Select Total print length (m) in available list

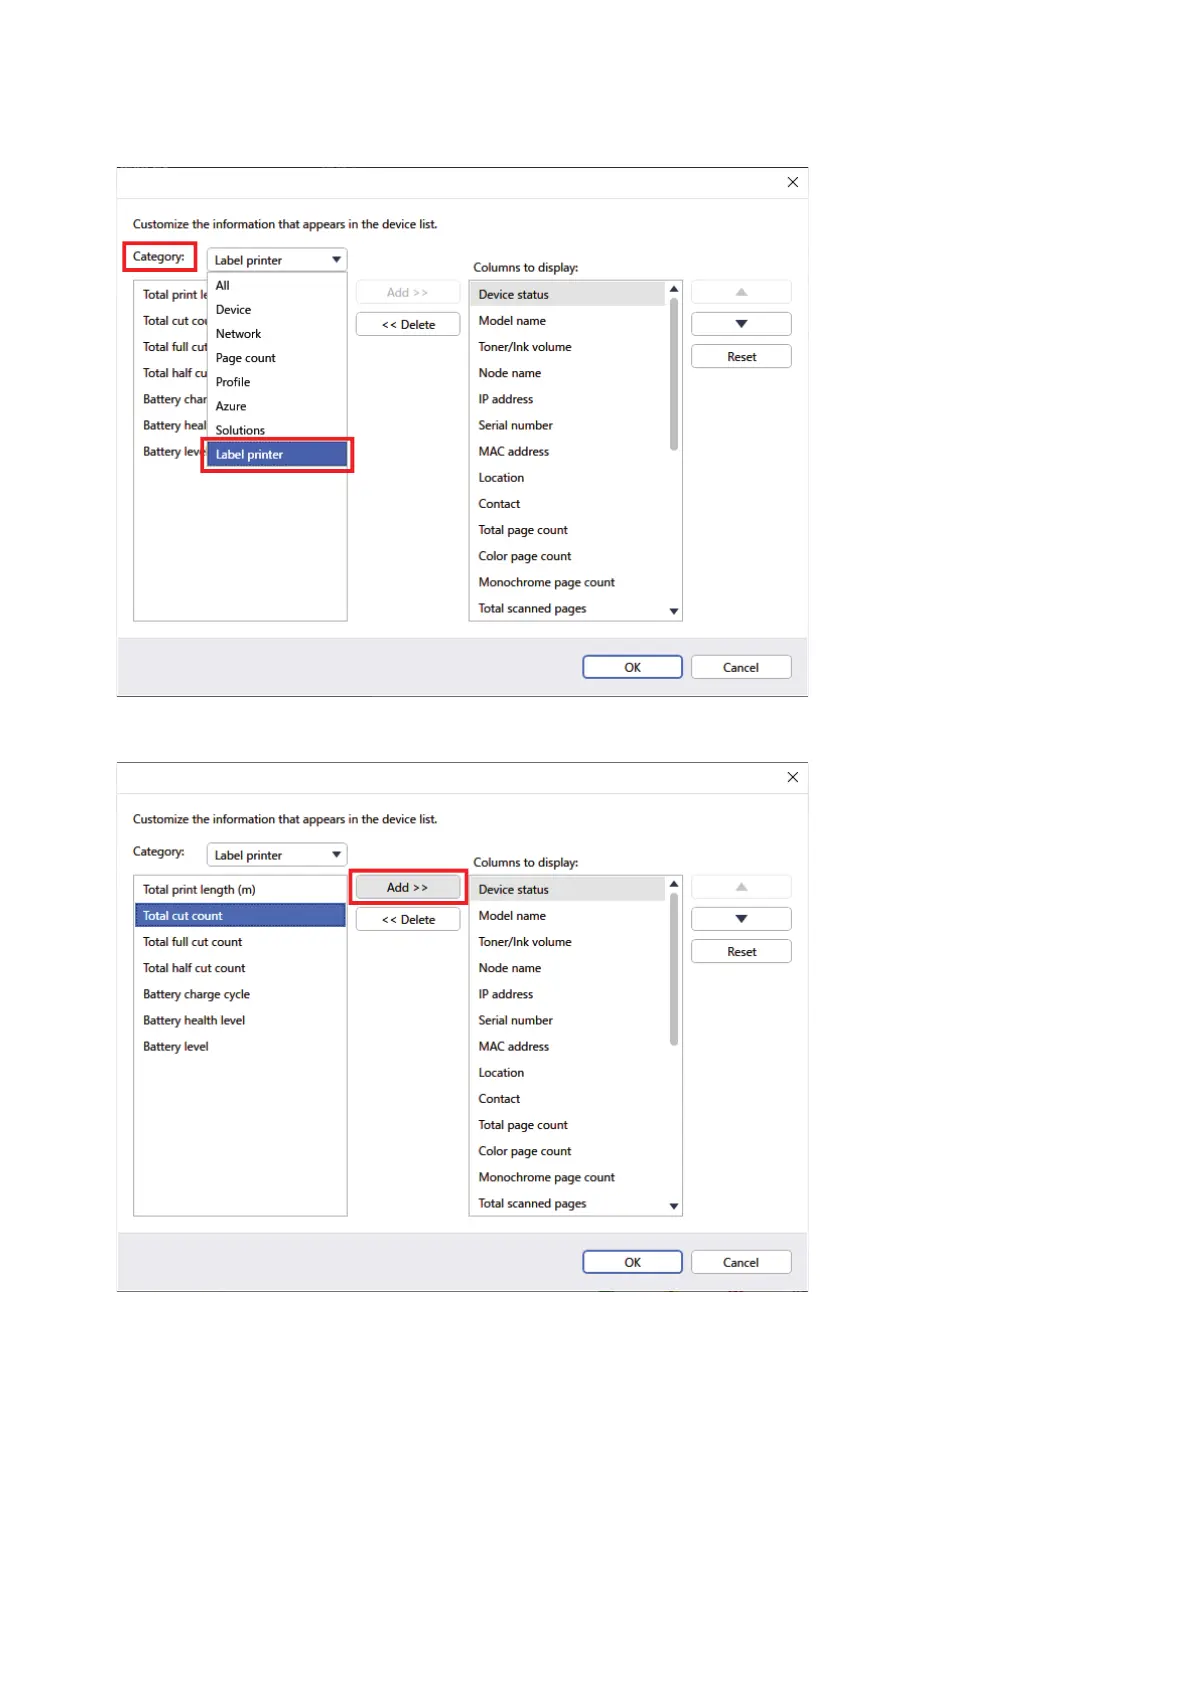click(240, 889)
